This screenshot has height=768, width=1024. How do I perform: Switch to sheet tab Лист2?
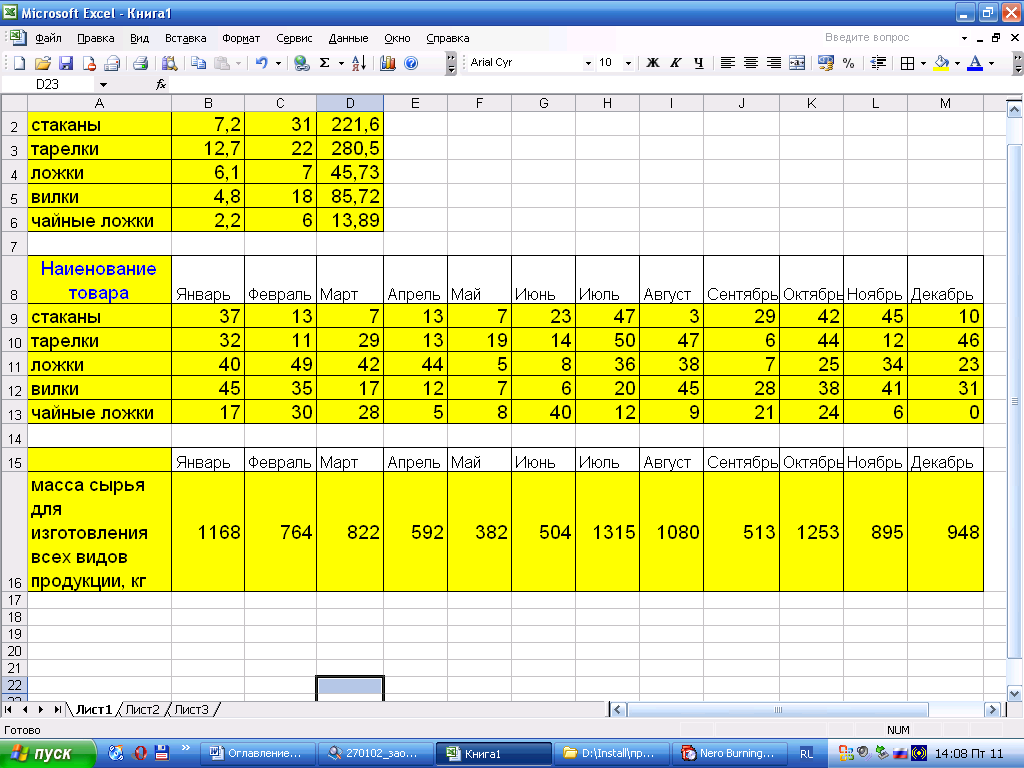pyautogui.click(x=142, y=709)
